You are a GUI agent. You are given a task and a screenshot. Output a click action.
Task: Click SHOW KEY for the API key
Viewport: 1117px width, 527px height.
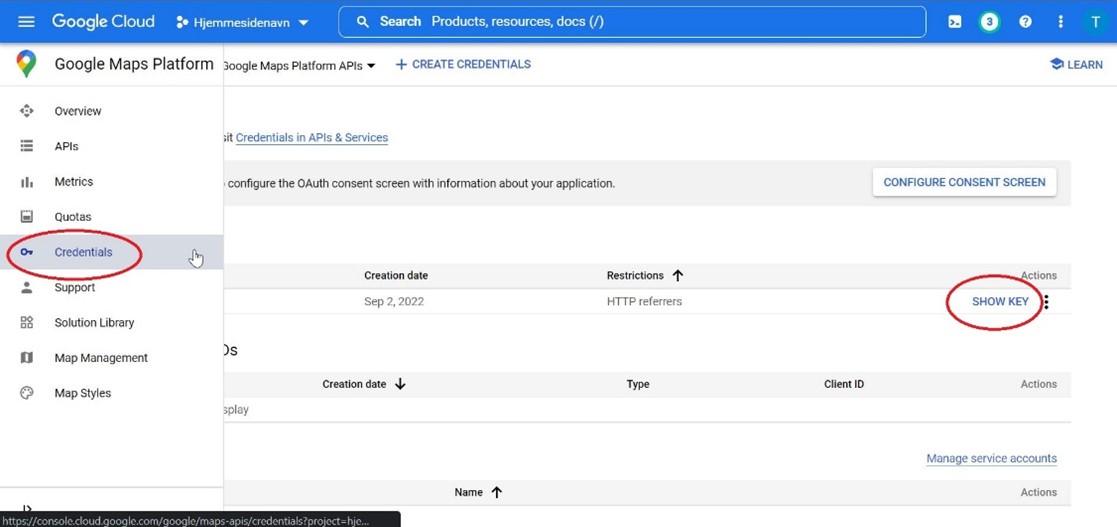tap(1000, 301)
